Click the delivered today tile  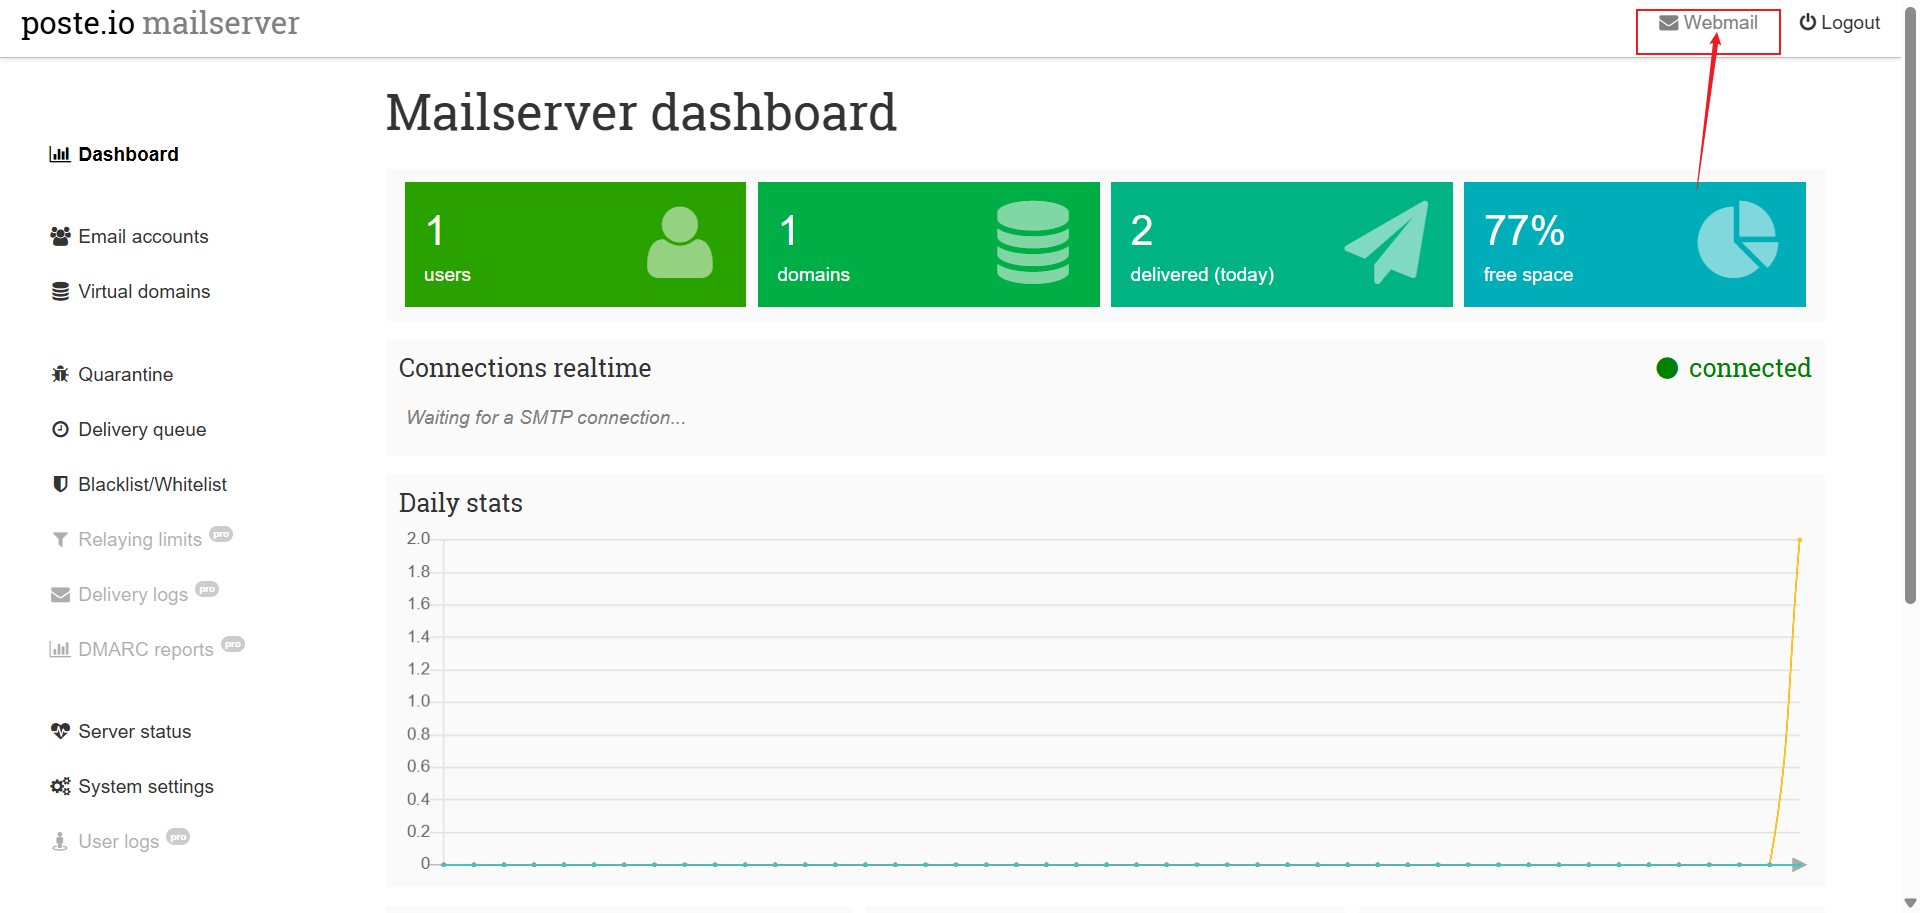coord(1281,244)
